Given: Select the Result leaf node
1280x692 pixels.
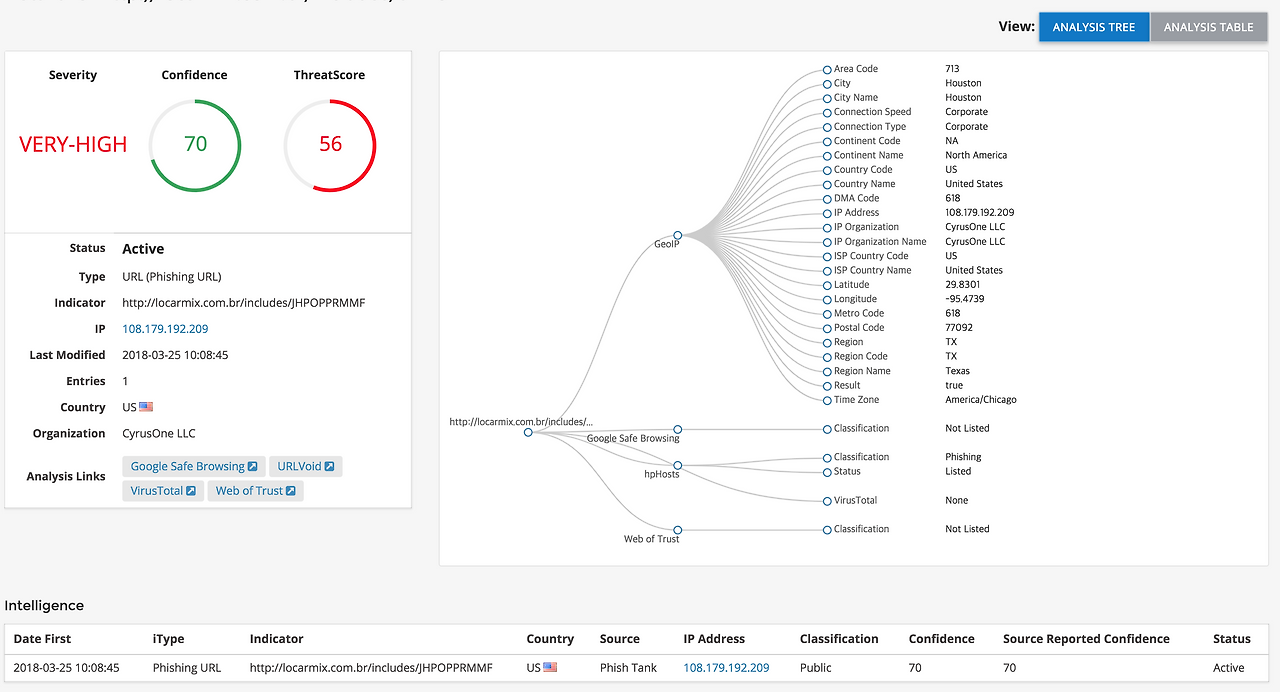Looking at the screenshot, I should tap(827, 386).
